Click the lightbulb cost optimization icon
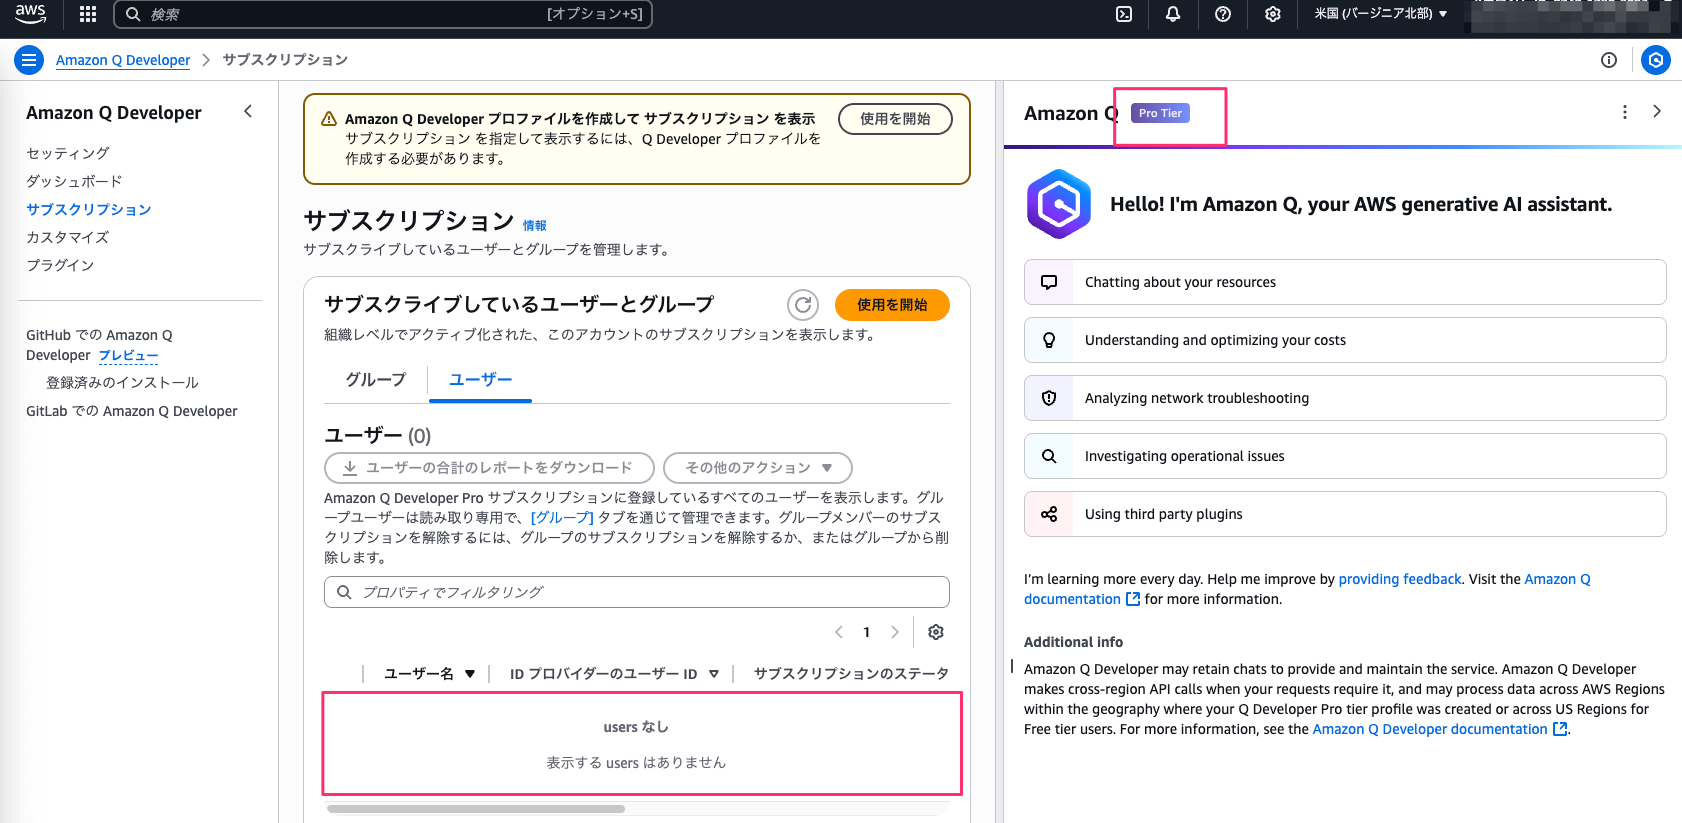The image size is (1682, 823). point(1049,340)
